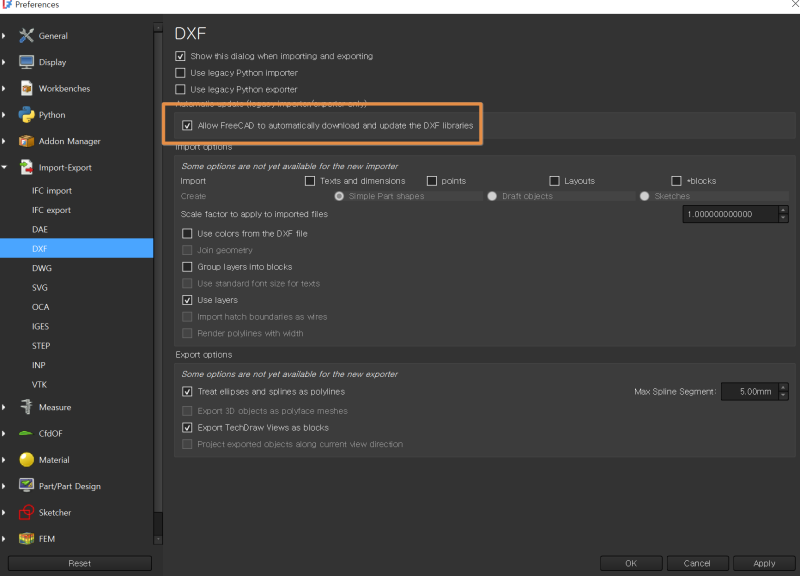
Task: Enable "Use colors from the DXF file"
Action: click(186, 232)
